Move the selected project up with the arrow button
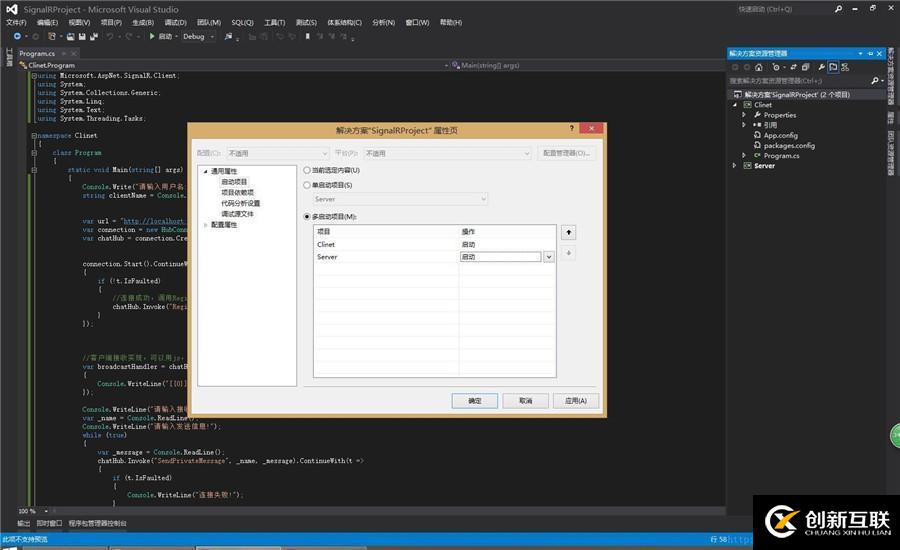900x550 pixels. click(x=568, y=233)
